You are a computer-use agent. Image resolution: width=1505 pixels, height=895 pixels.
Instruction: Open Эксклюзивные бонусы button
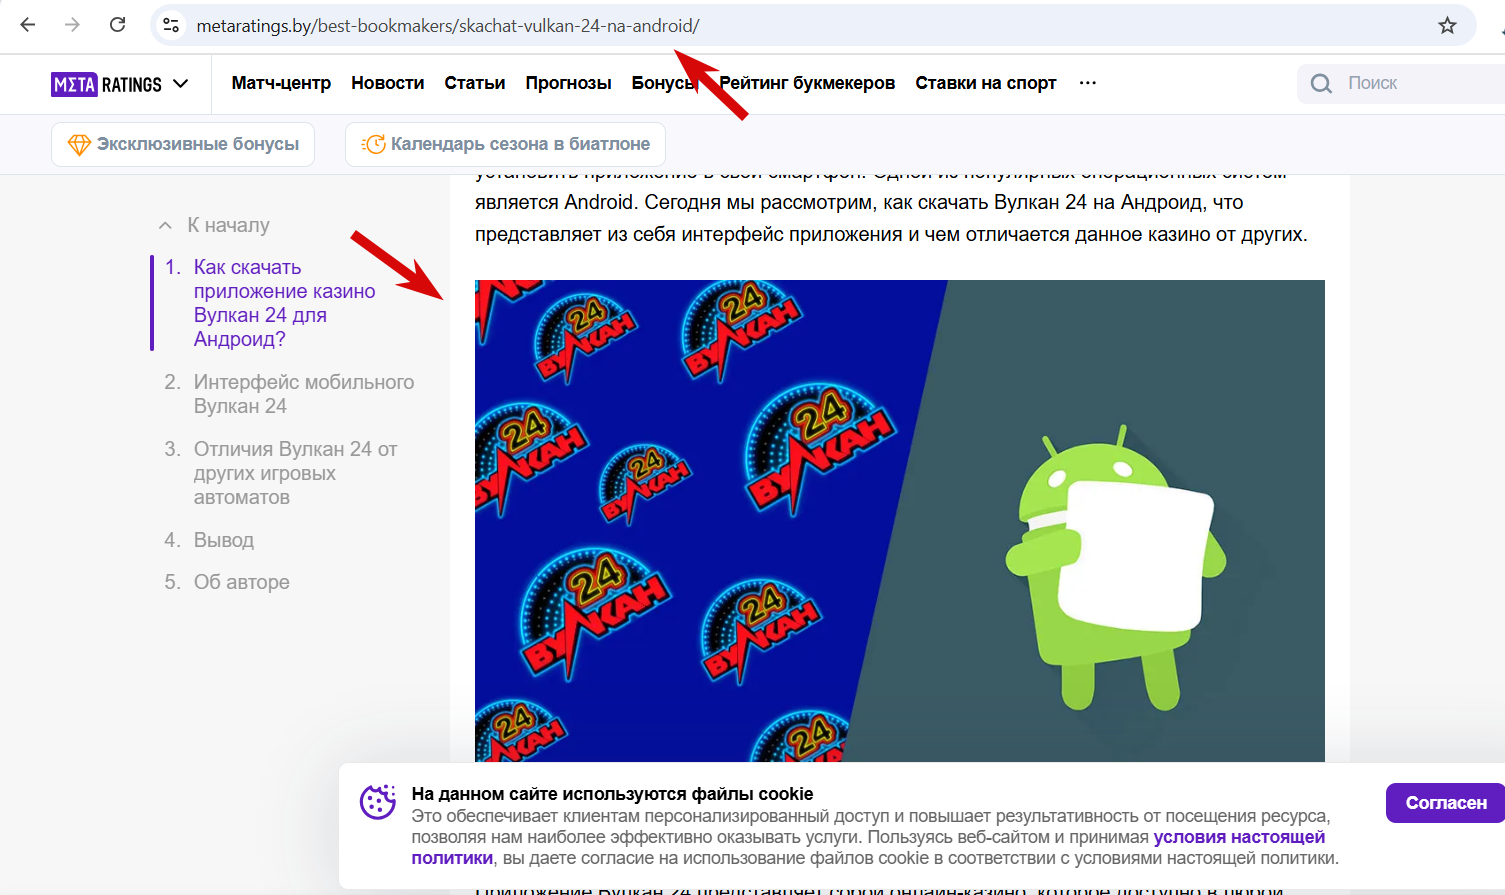pos(183,144)
